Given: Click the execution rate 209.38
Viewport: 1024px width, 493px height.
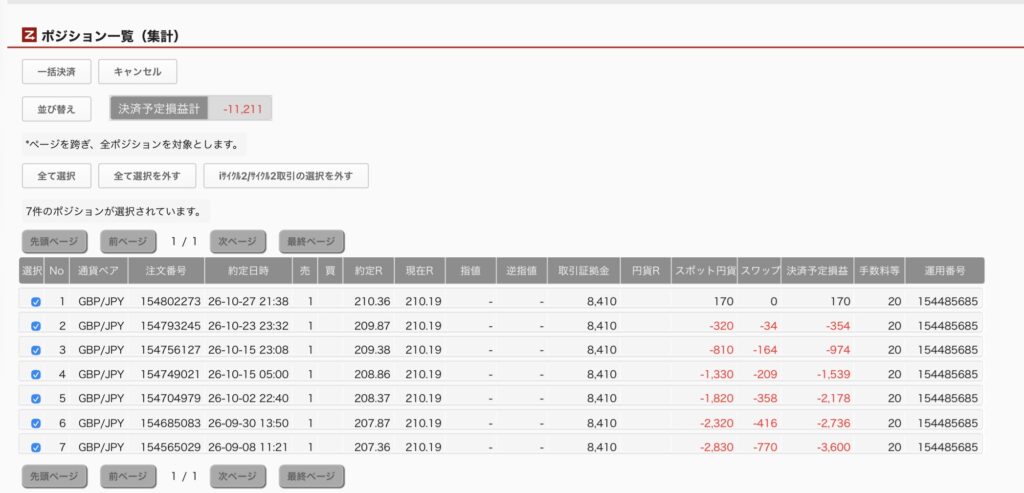Looking at the screenshot, I should point(372,350).
